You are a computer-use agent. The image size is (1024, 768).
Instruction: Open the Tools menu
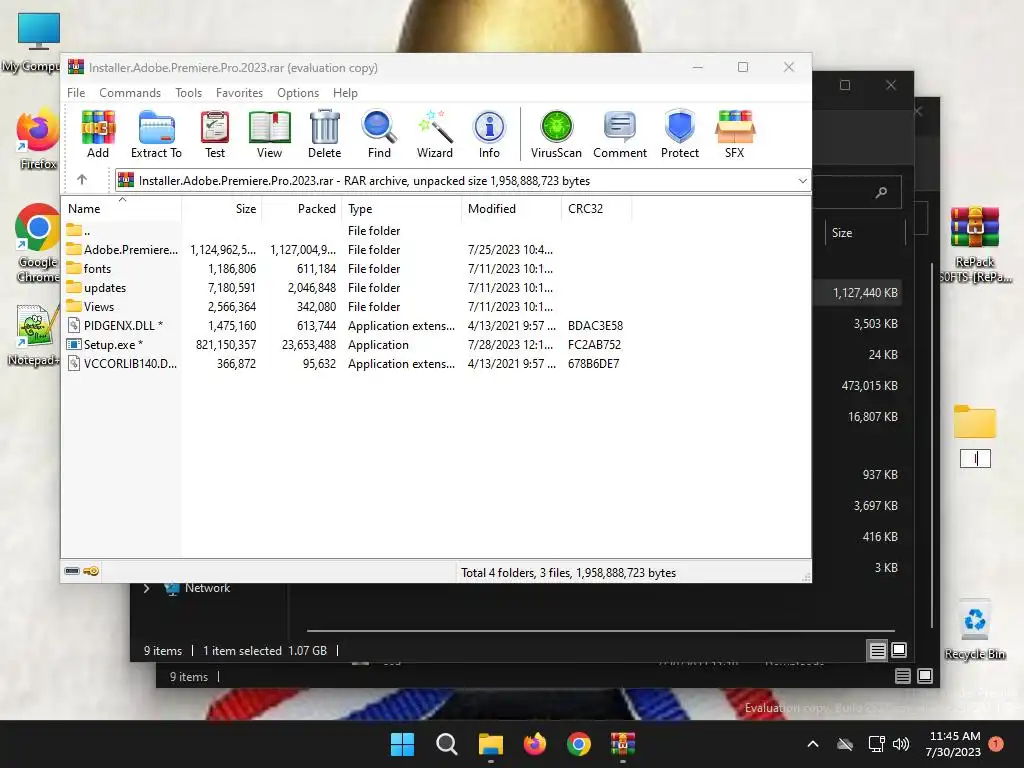click(x=189, y=93)
